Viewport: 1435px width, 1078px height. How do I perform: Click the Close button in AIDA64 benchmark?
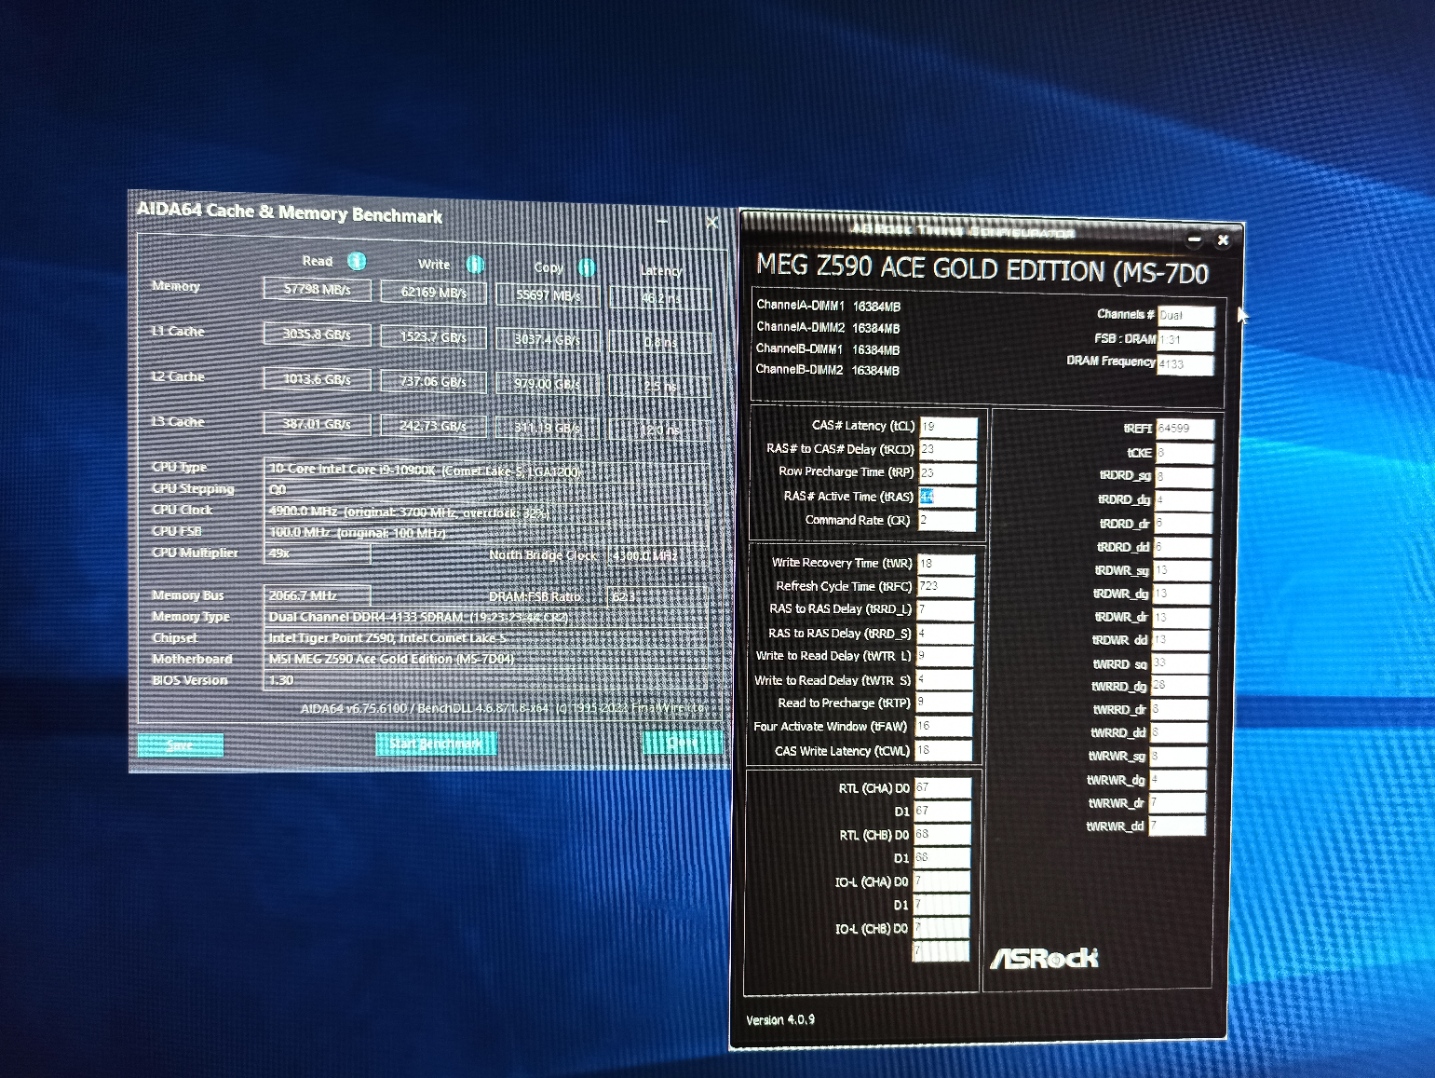[682, 742]
